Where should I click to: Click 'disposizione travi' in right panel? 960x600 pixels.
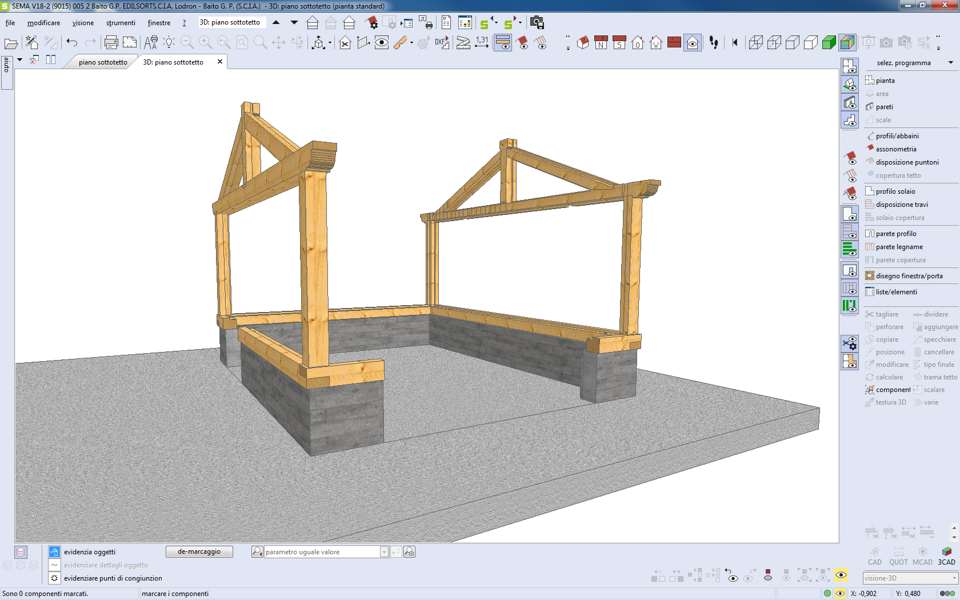tap(901, 204)
